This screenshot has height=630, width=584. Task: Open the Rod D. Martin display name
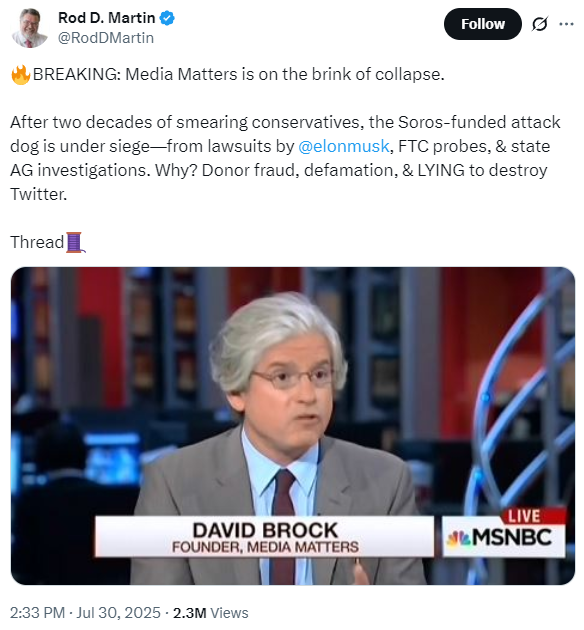coord(106,18)
